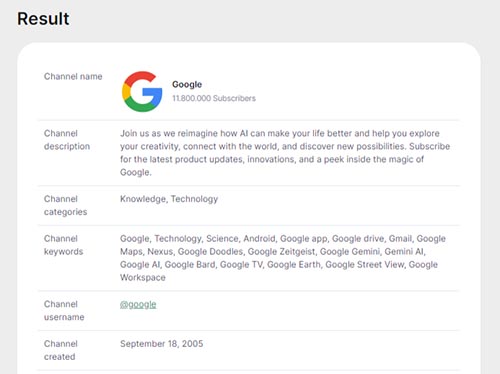This screenshot has height=374, width=500.
Task: Click the Google Gemini keyword
Action: 350,252
